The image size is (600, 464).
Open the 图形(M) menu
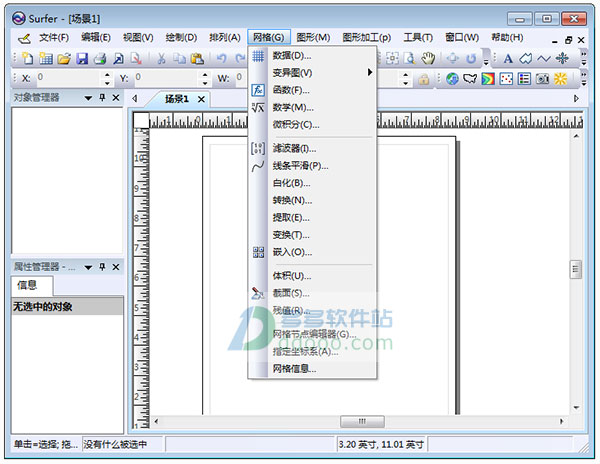coord(313,37)
